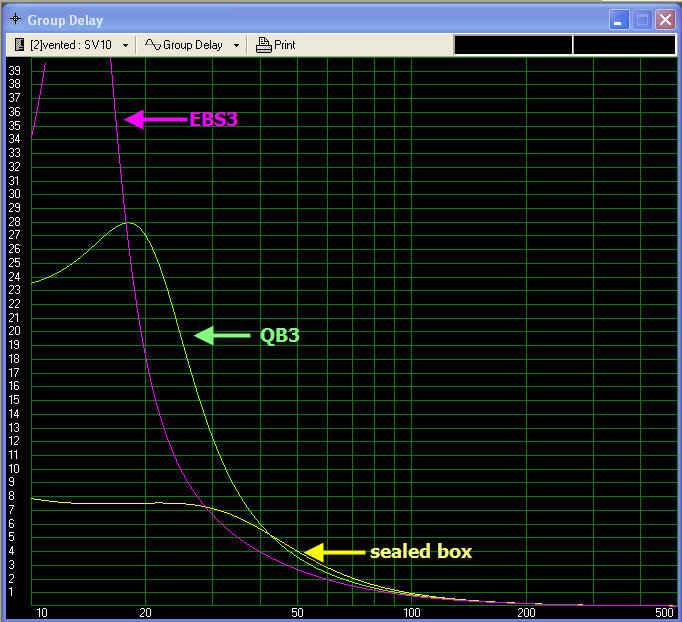The width and height of the screenshot is (682, 622).
Task: Click the QB3 curve label
Action: click(x=280, y=335)
